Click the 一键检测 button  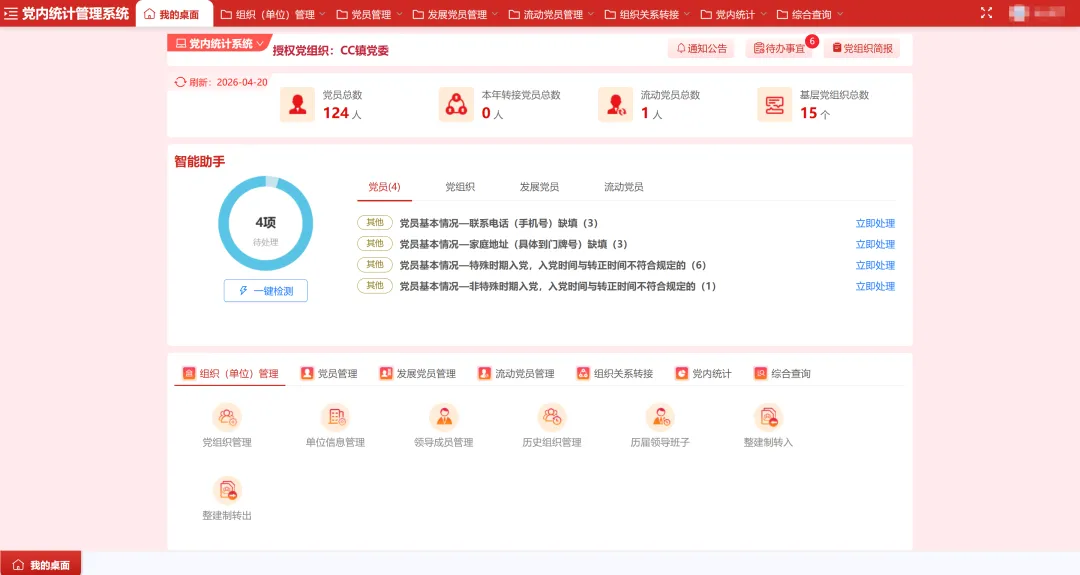266,291
